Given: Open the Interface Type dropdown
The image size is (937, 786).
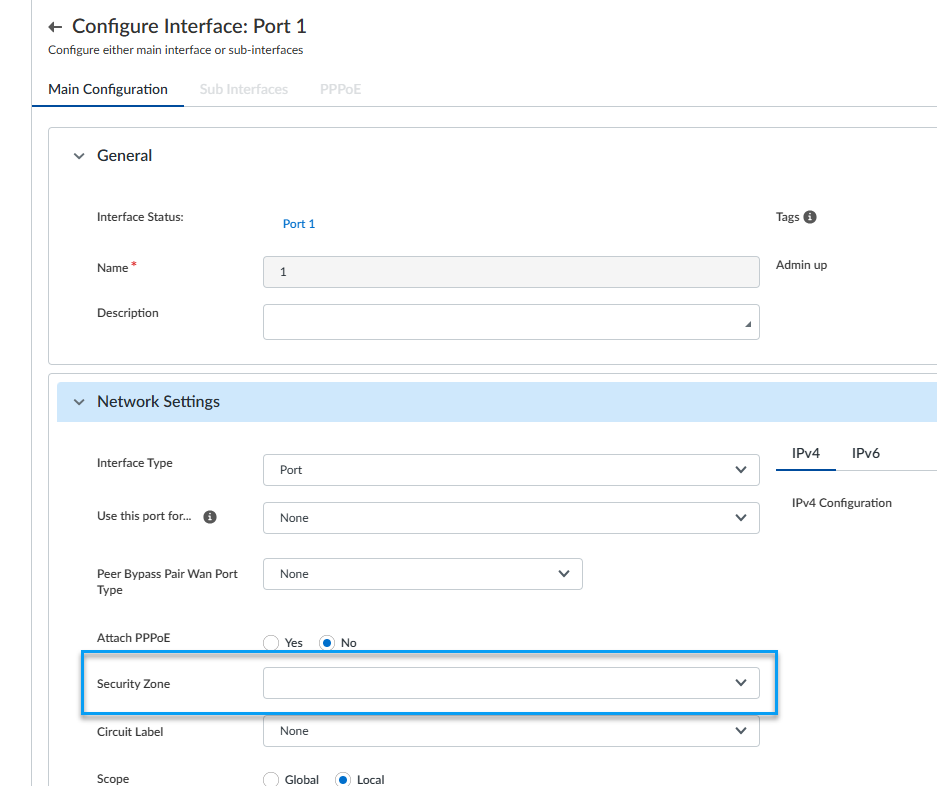Looking at the screenshot, I should pos(511,470).
